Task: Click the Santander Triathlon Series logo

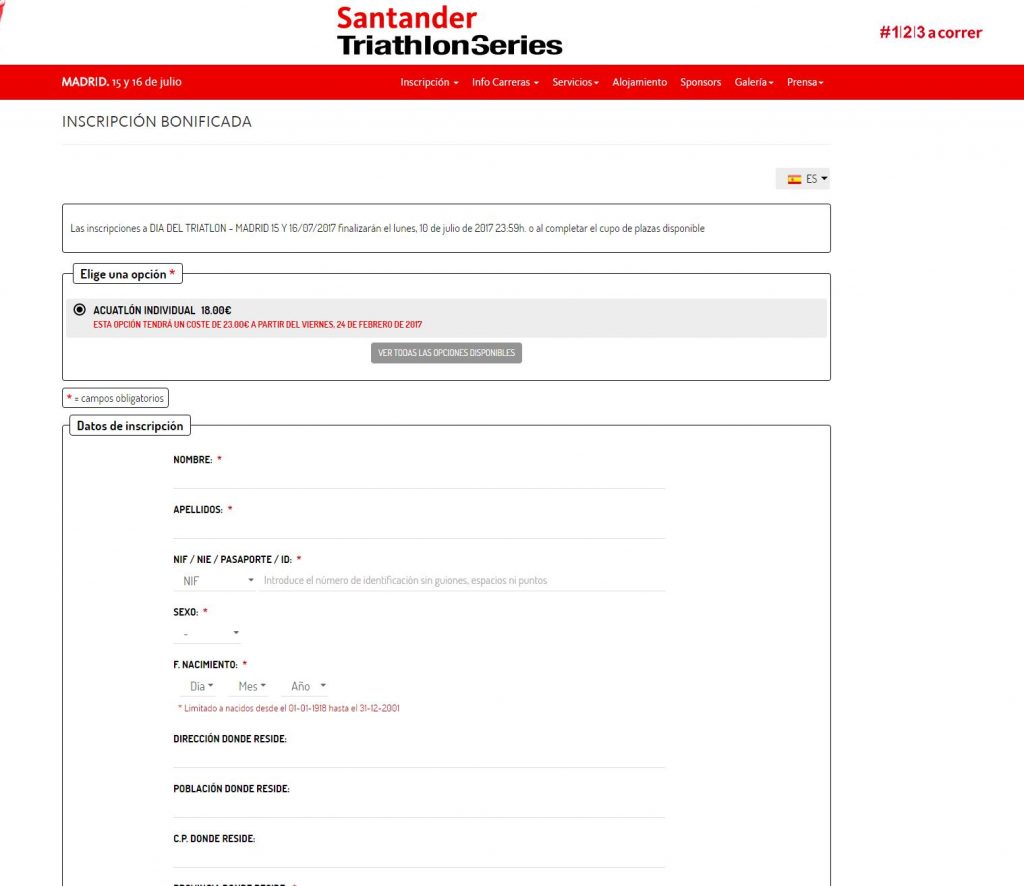Action: (449, 32)
